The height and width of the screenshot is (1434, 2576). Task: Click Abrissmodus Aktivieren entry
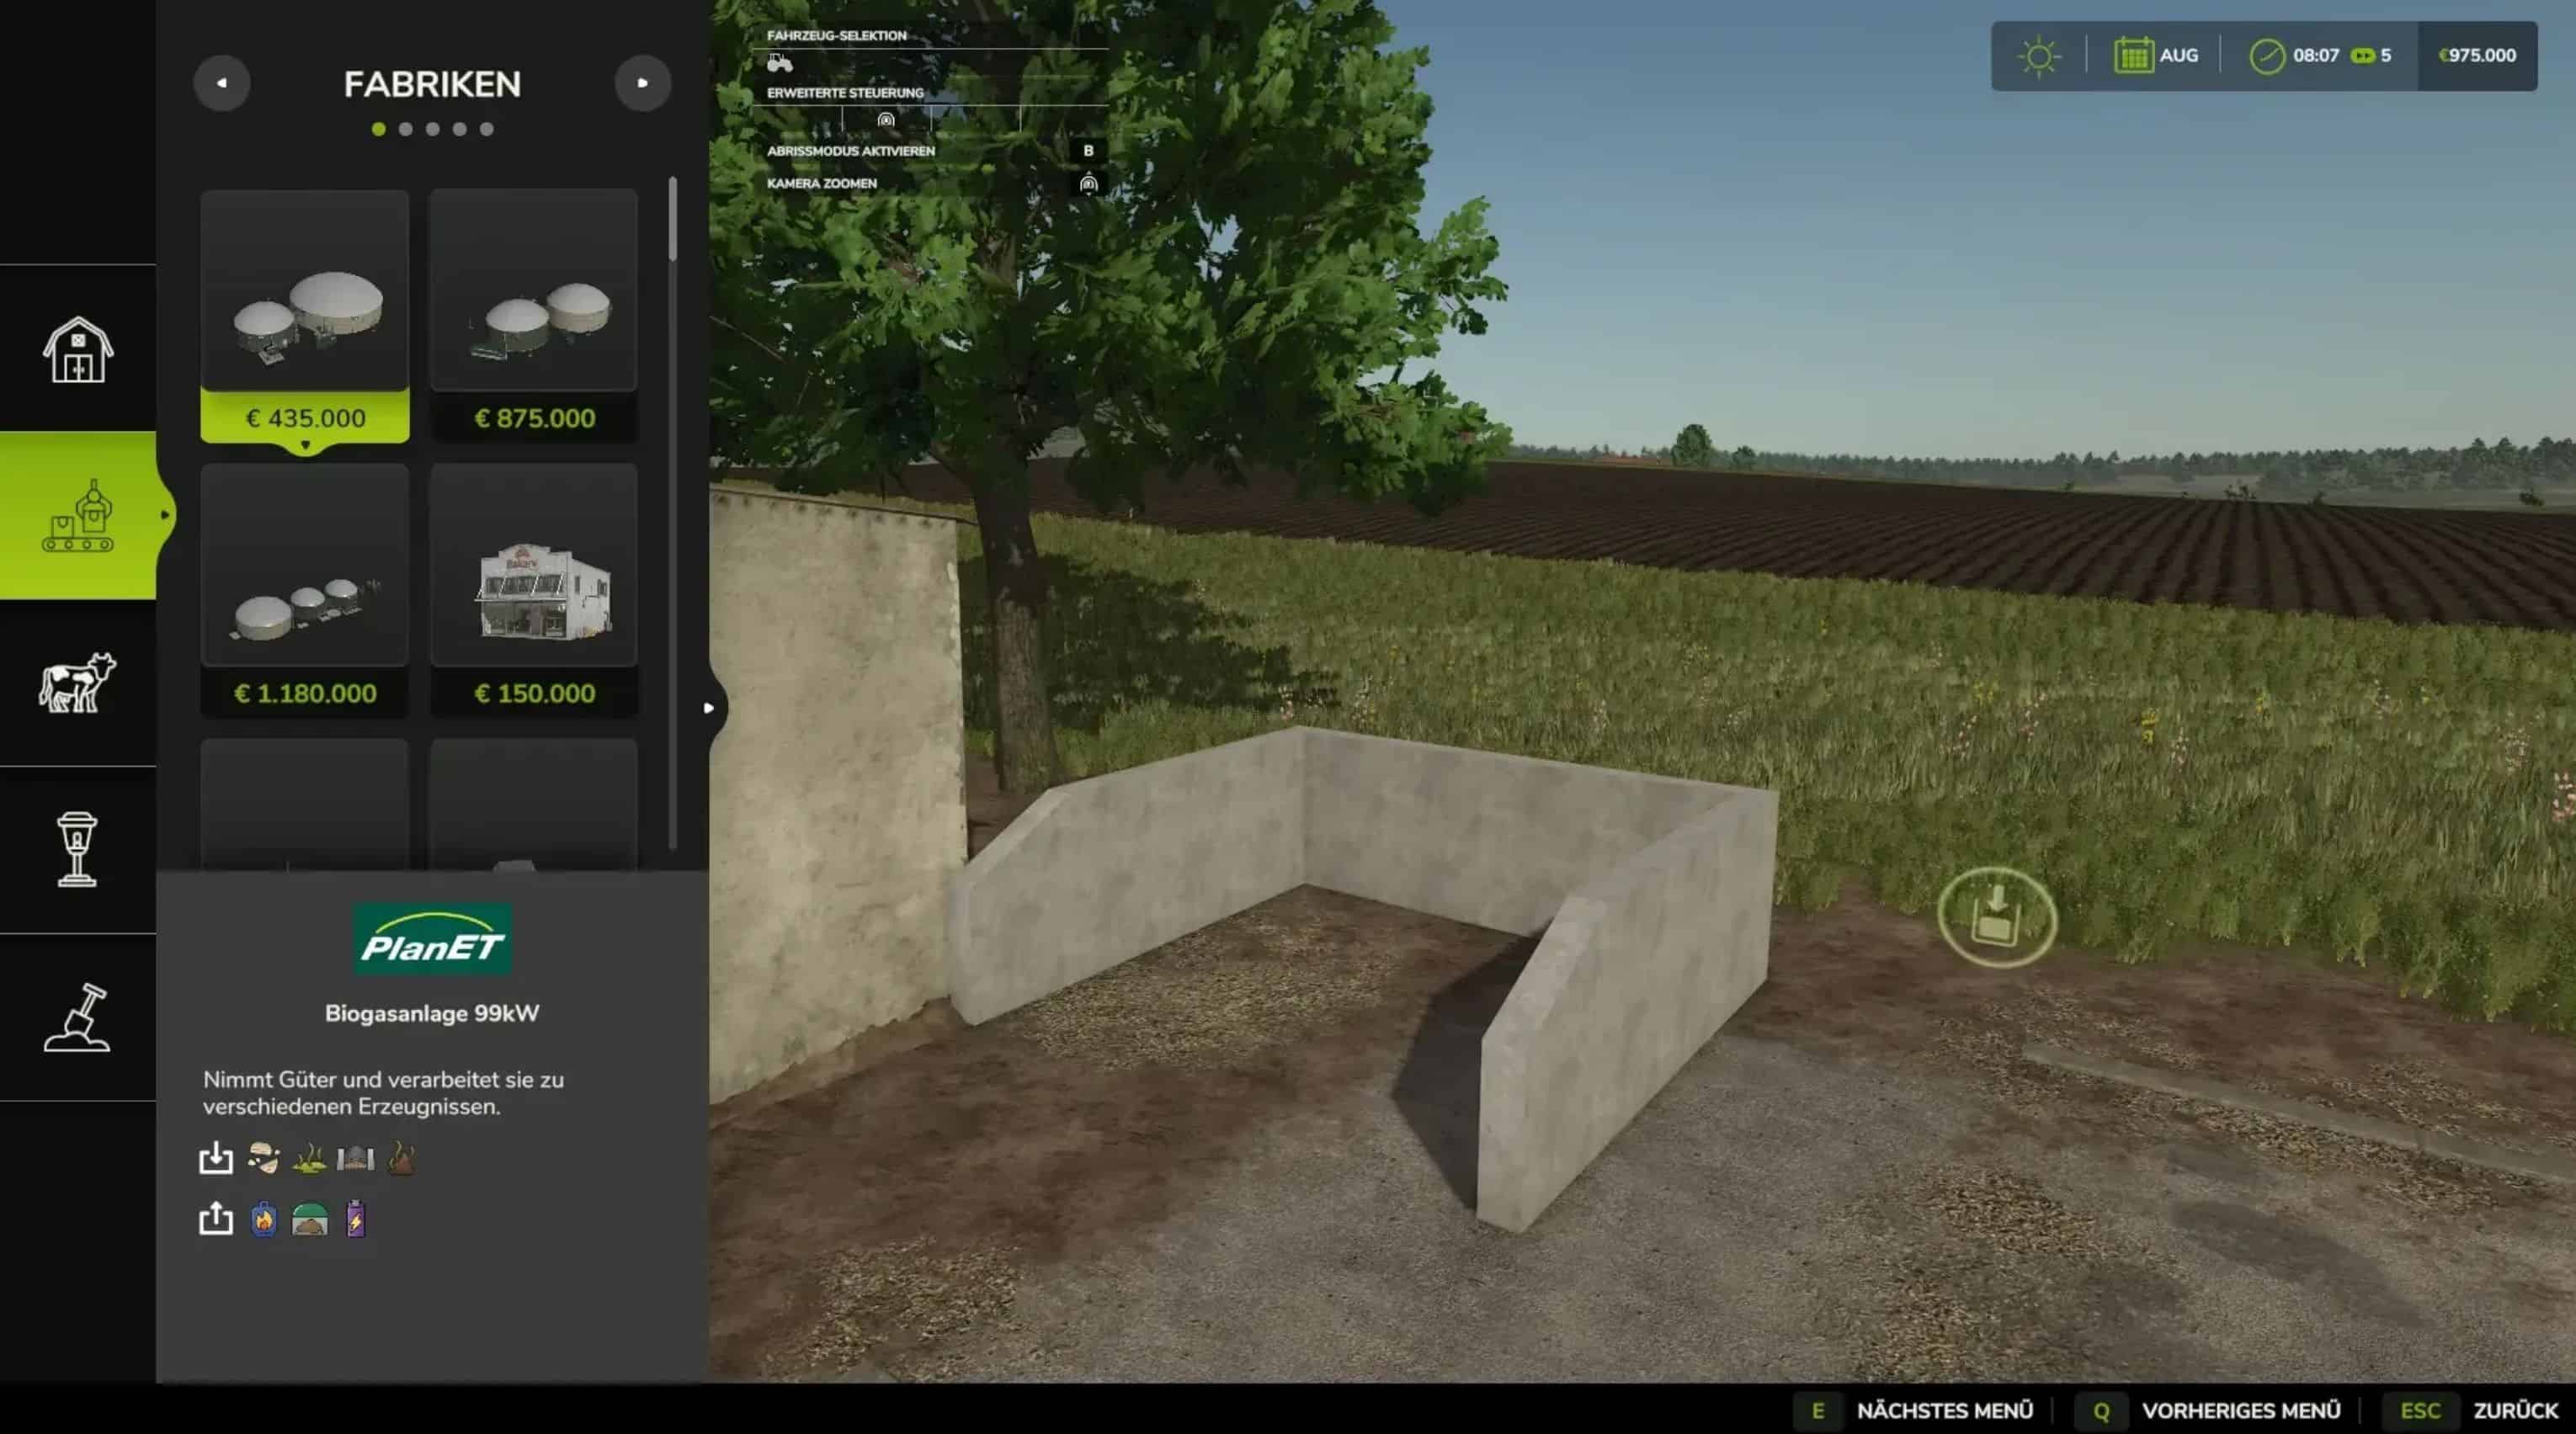[851, 151]
